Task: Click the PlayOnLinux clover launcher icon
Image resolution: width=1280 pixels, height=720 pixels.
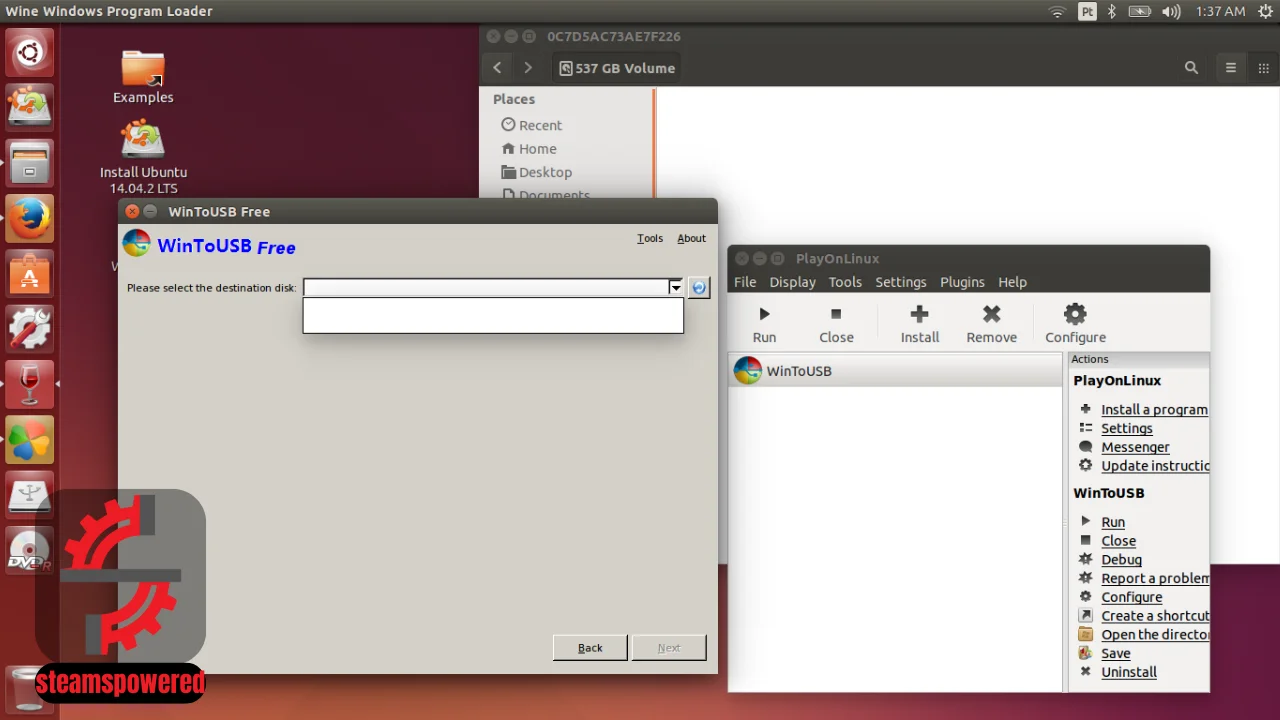Action: (29, 438)
